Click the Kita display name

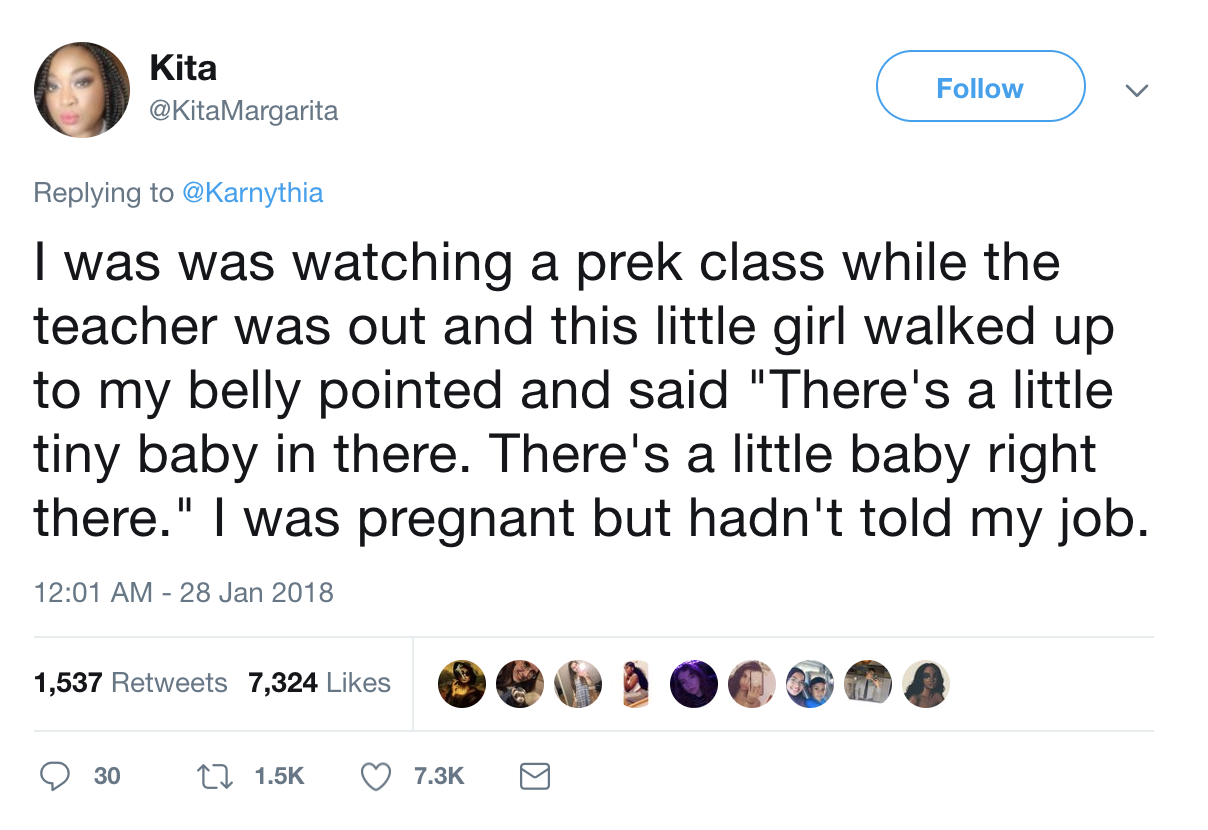[183, 68]
